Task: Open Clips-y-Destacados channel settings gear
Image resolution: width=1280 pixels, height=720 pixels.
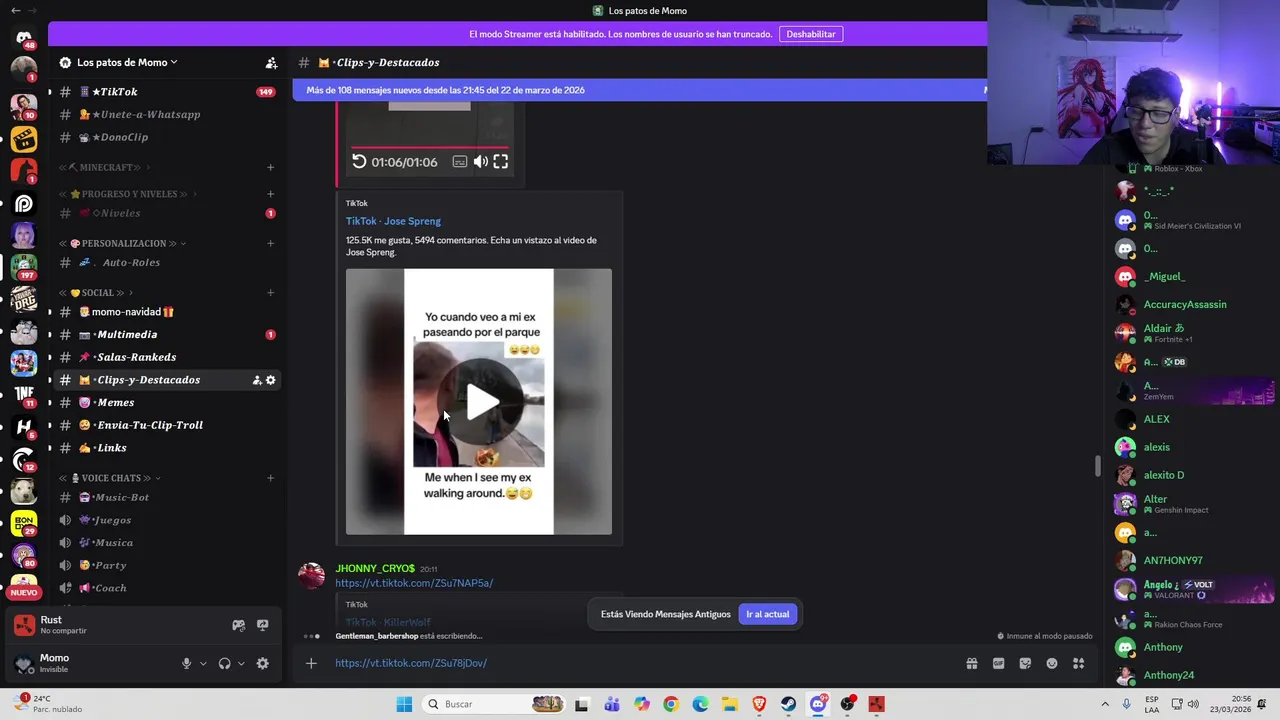Action: pos(271,380)
